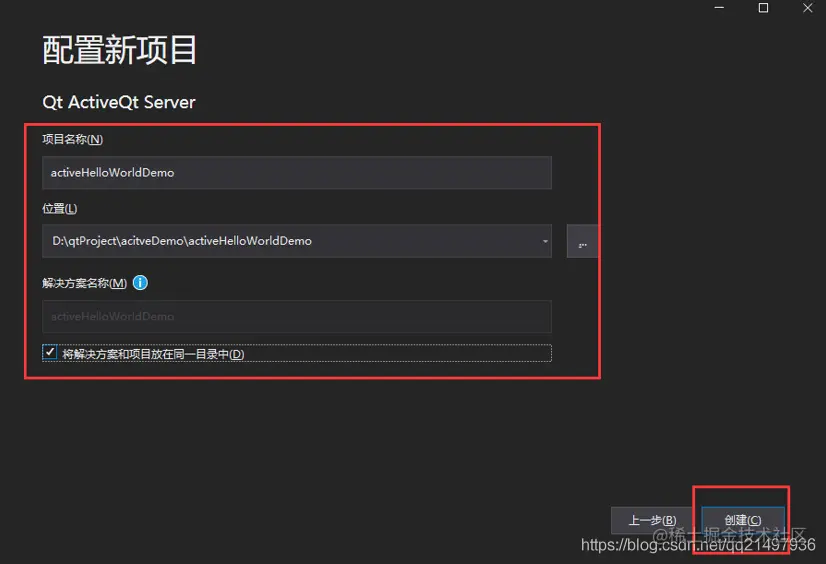Click the 项目名称(N) label
The height and width of the screenshot is (564, 826).
(73, 140)
